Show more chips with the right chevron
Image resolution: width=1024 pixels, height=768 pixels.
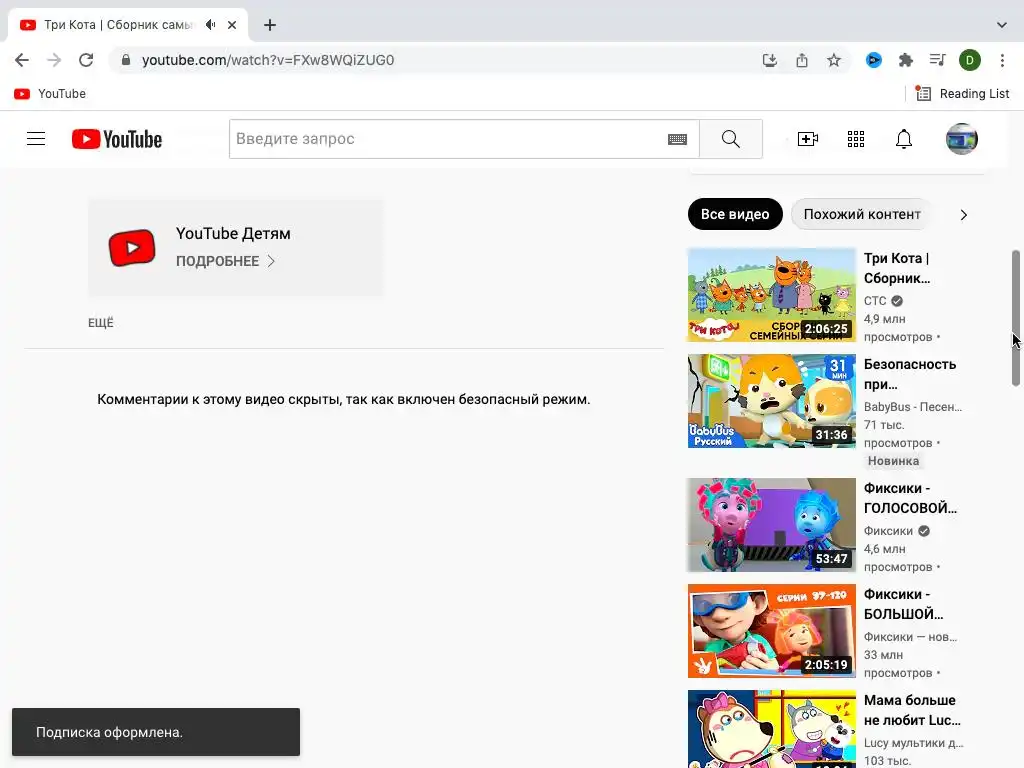(963, 215)
